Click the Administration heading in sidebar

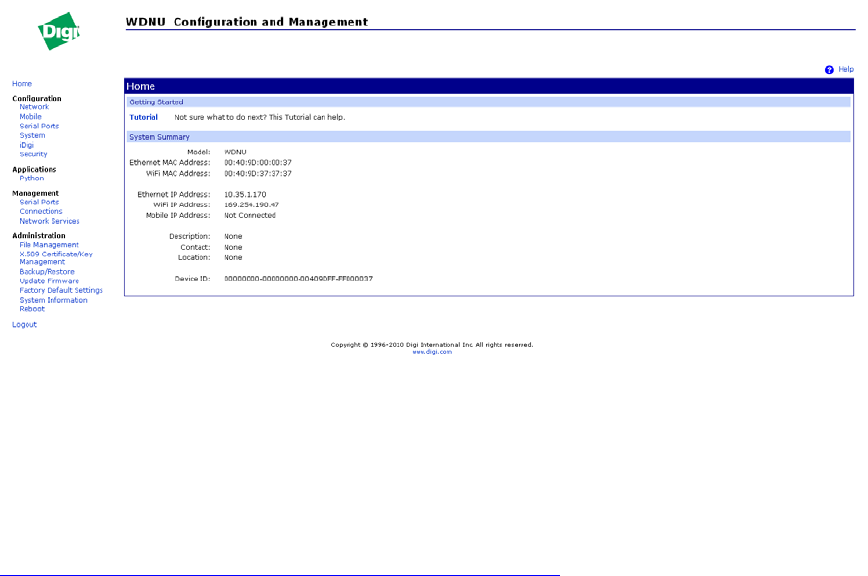tap(39, 236)
